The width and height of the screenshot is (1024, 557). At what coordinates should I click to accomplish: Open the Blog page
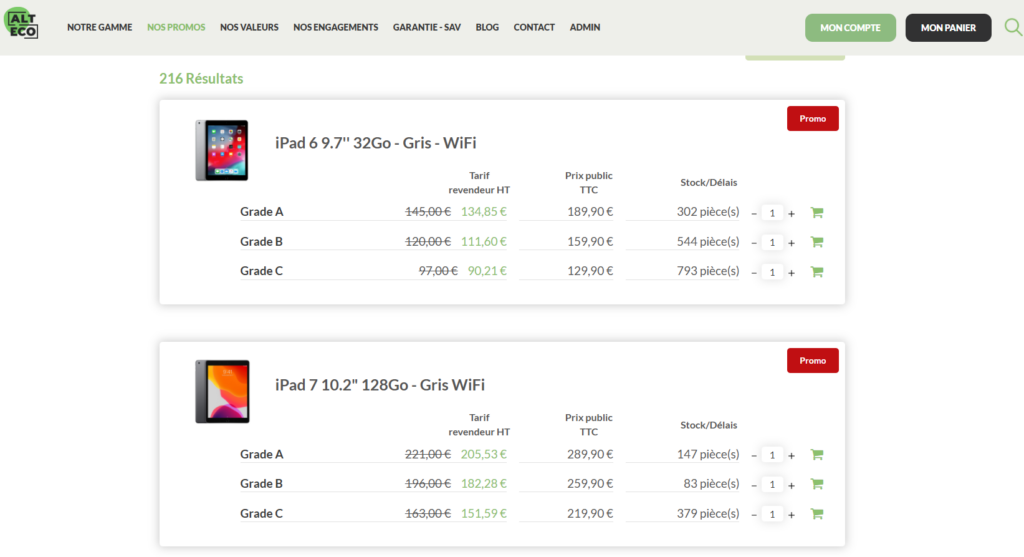[x=487, y=27]
